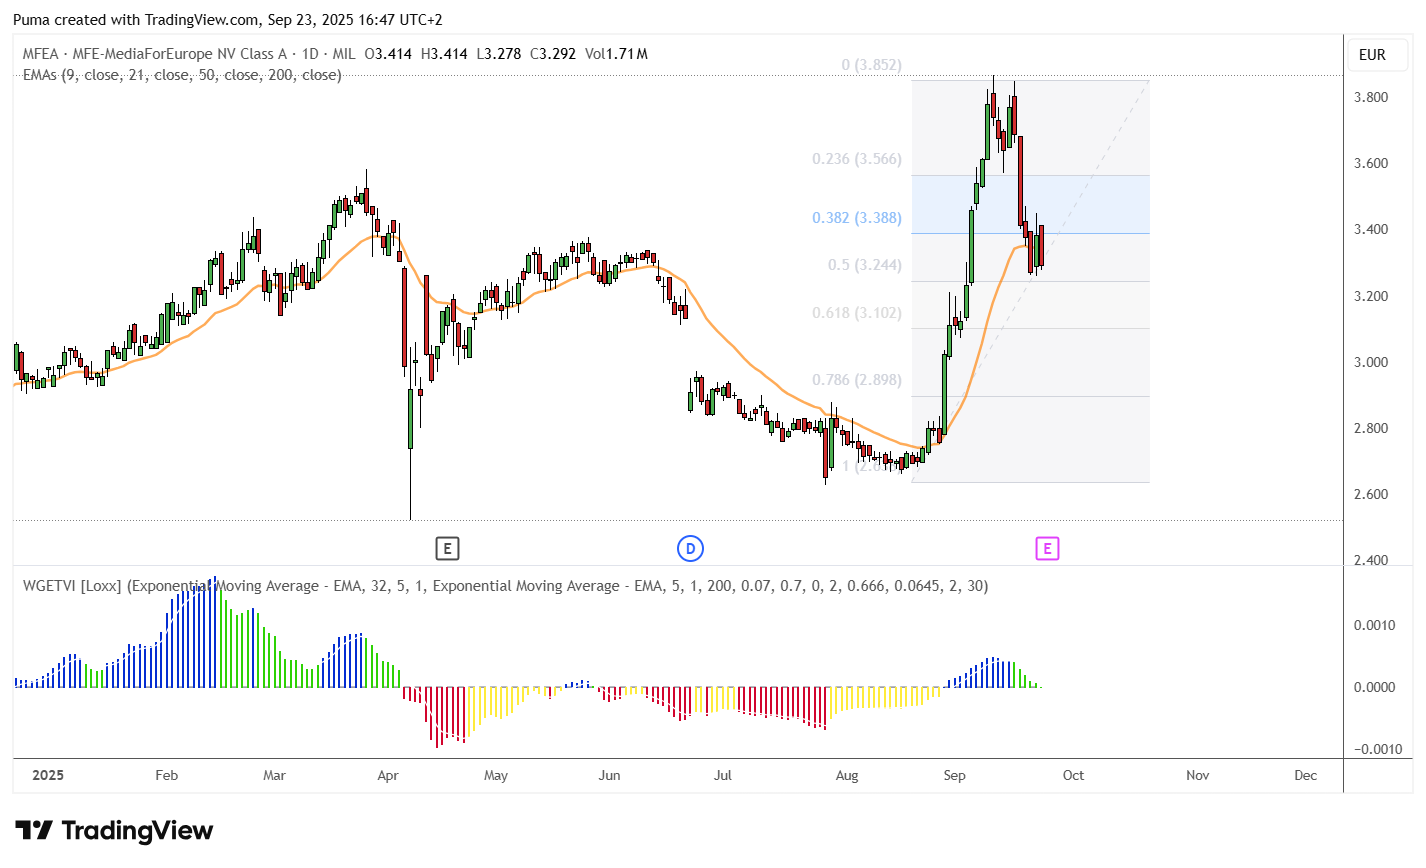This screenshot has height=868, width=1426.
Task: Click the 2.400 price axis label
Action: (x=1370, y=560)
